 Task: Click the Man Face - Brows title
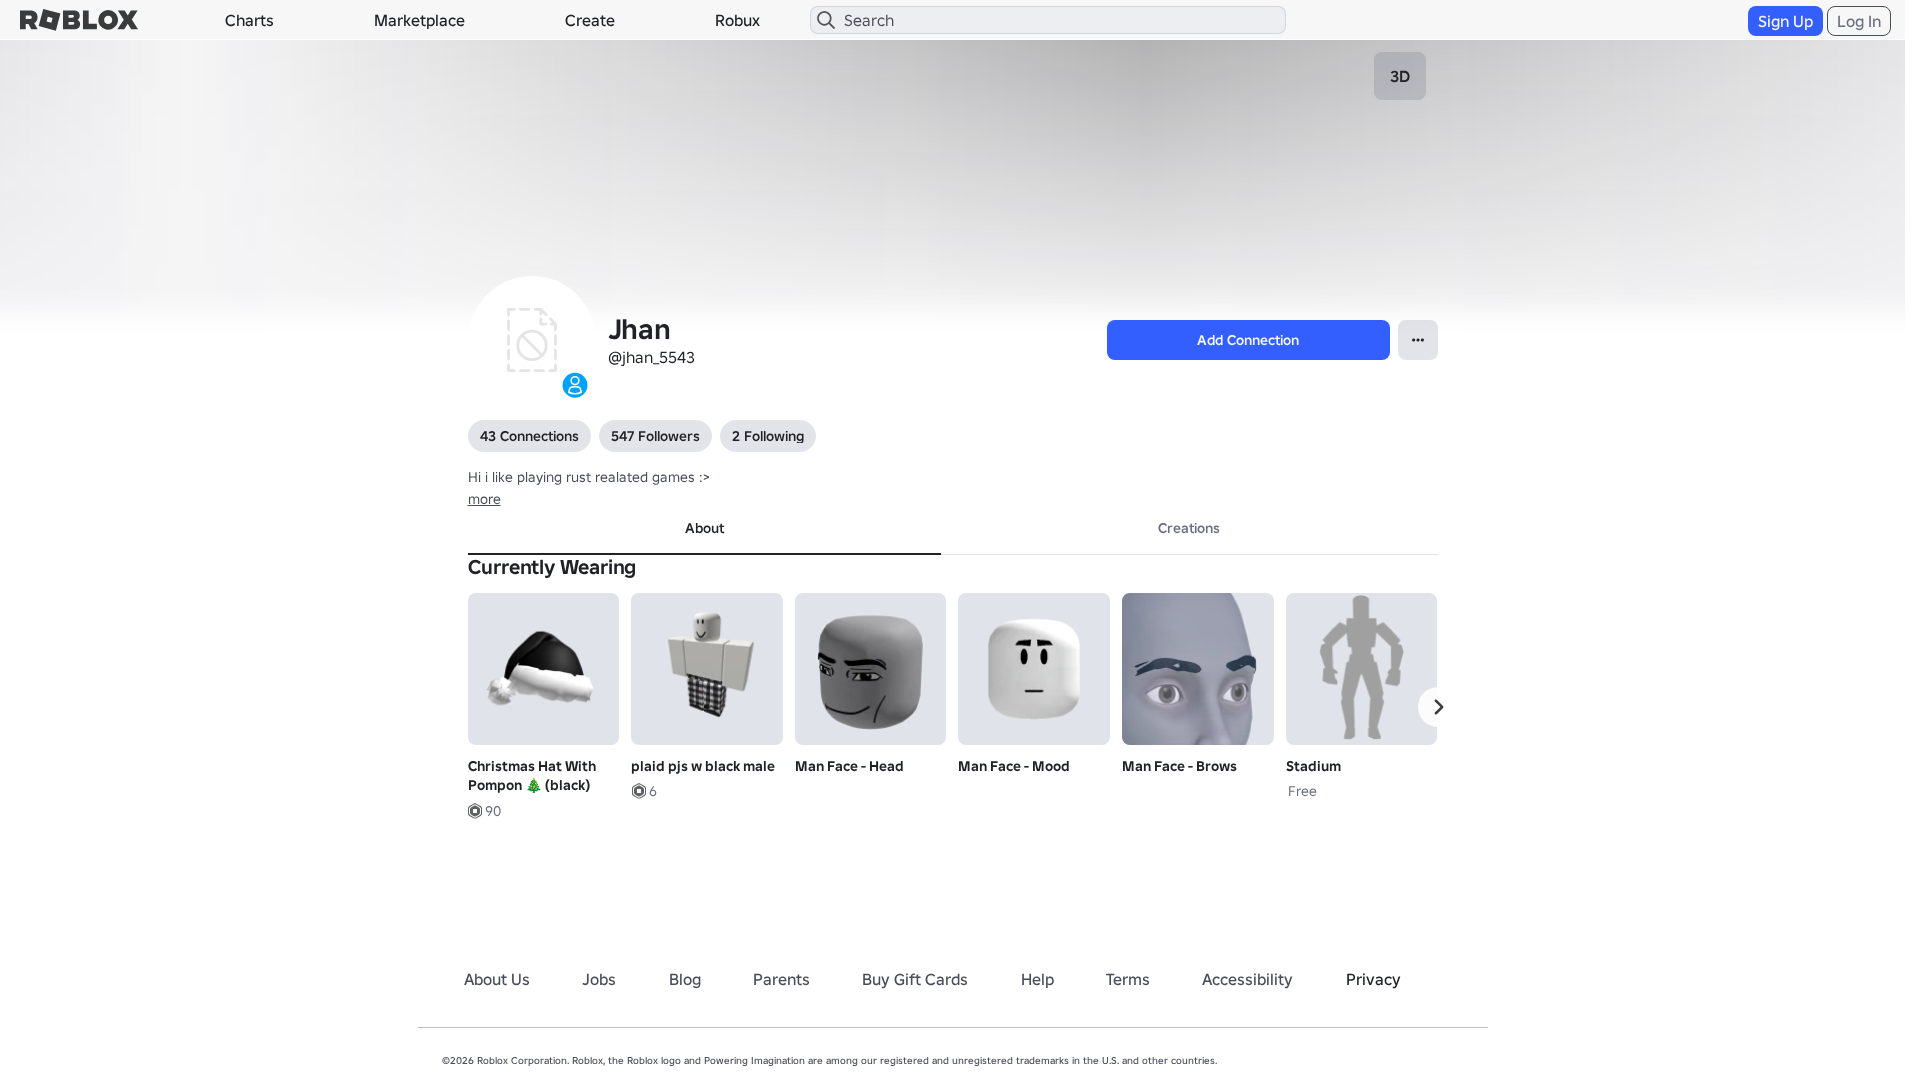[x=1179, y=766]
